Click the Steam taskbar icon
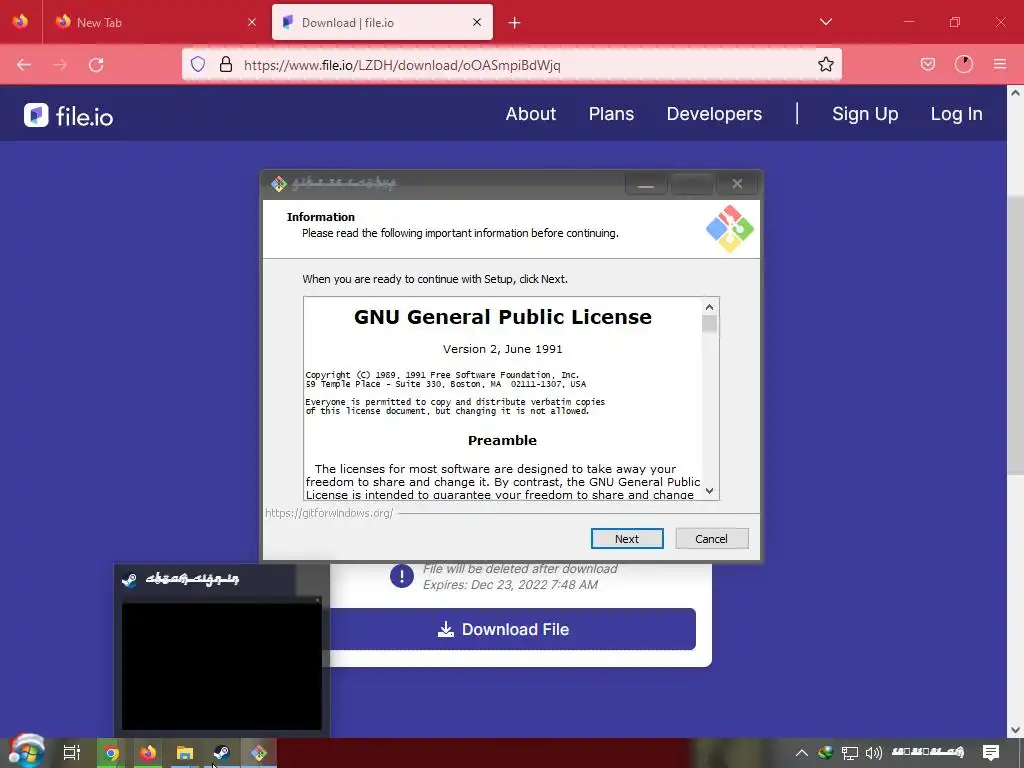This screenshot has width=1024, height=768. pyautogui.click(x=221, y=753)
